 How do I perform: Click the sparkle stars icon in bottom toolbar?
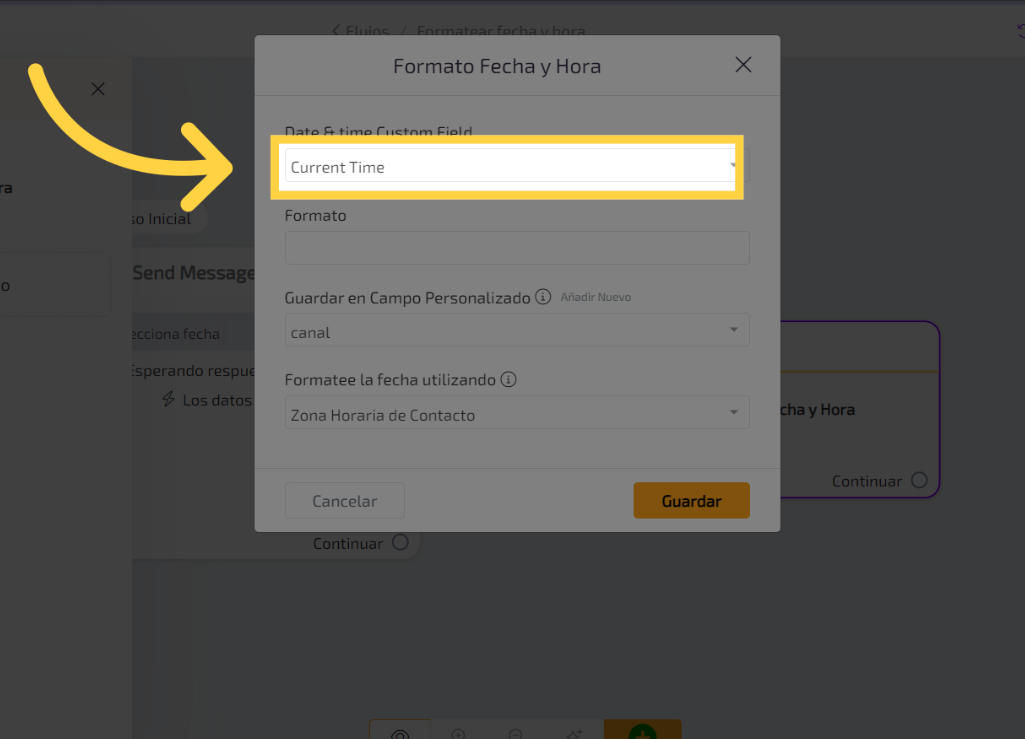point(575,735)
